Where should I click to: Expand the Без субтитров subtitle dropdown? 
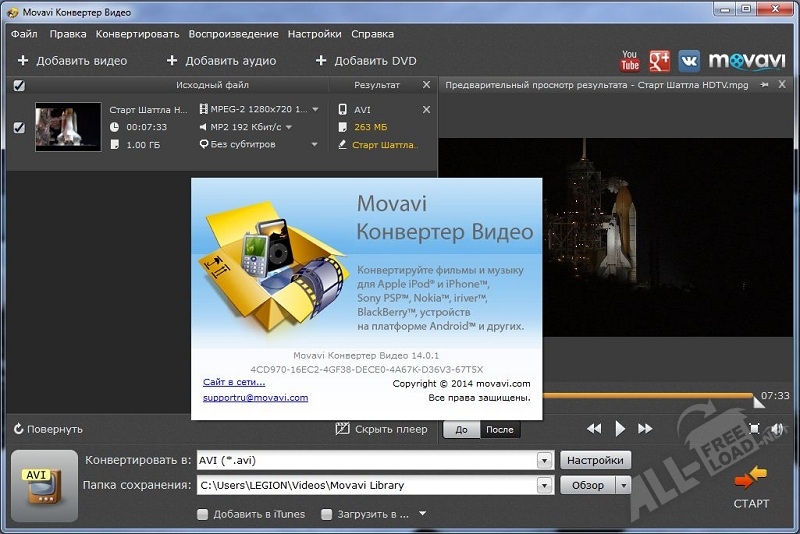pos(314,144)
